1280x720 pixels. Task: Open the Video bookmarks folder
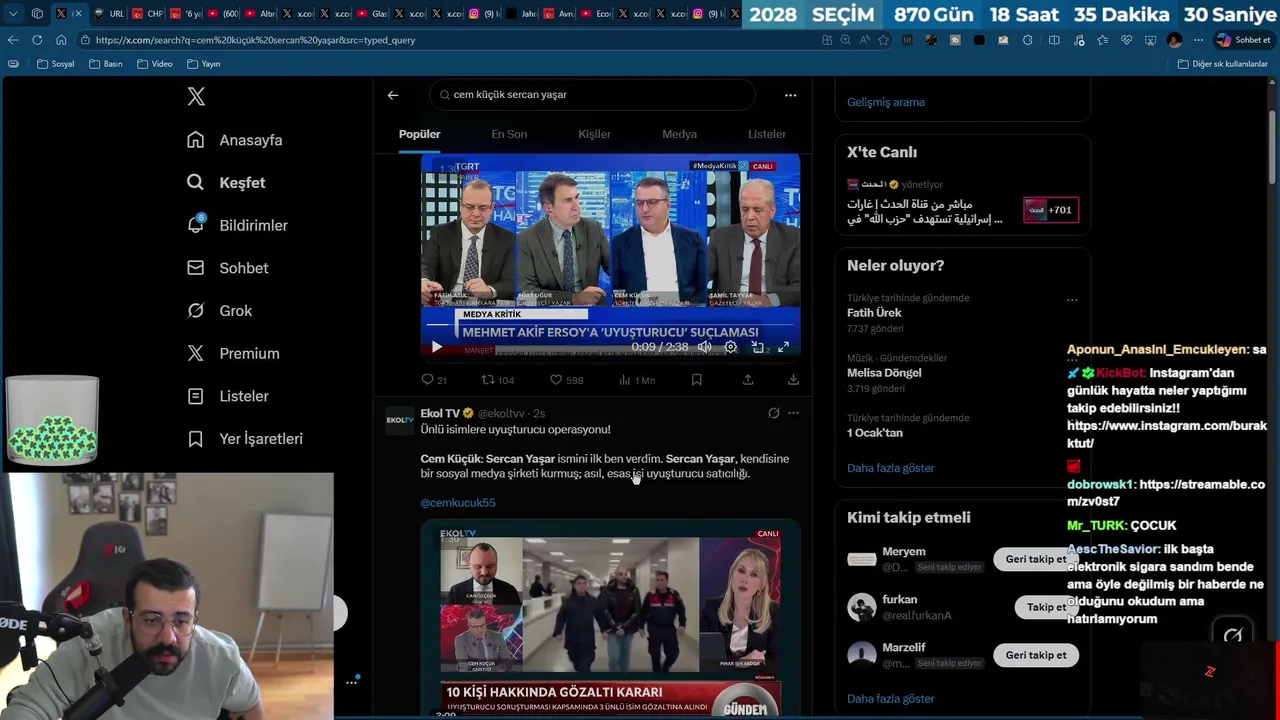155,64
